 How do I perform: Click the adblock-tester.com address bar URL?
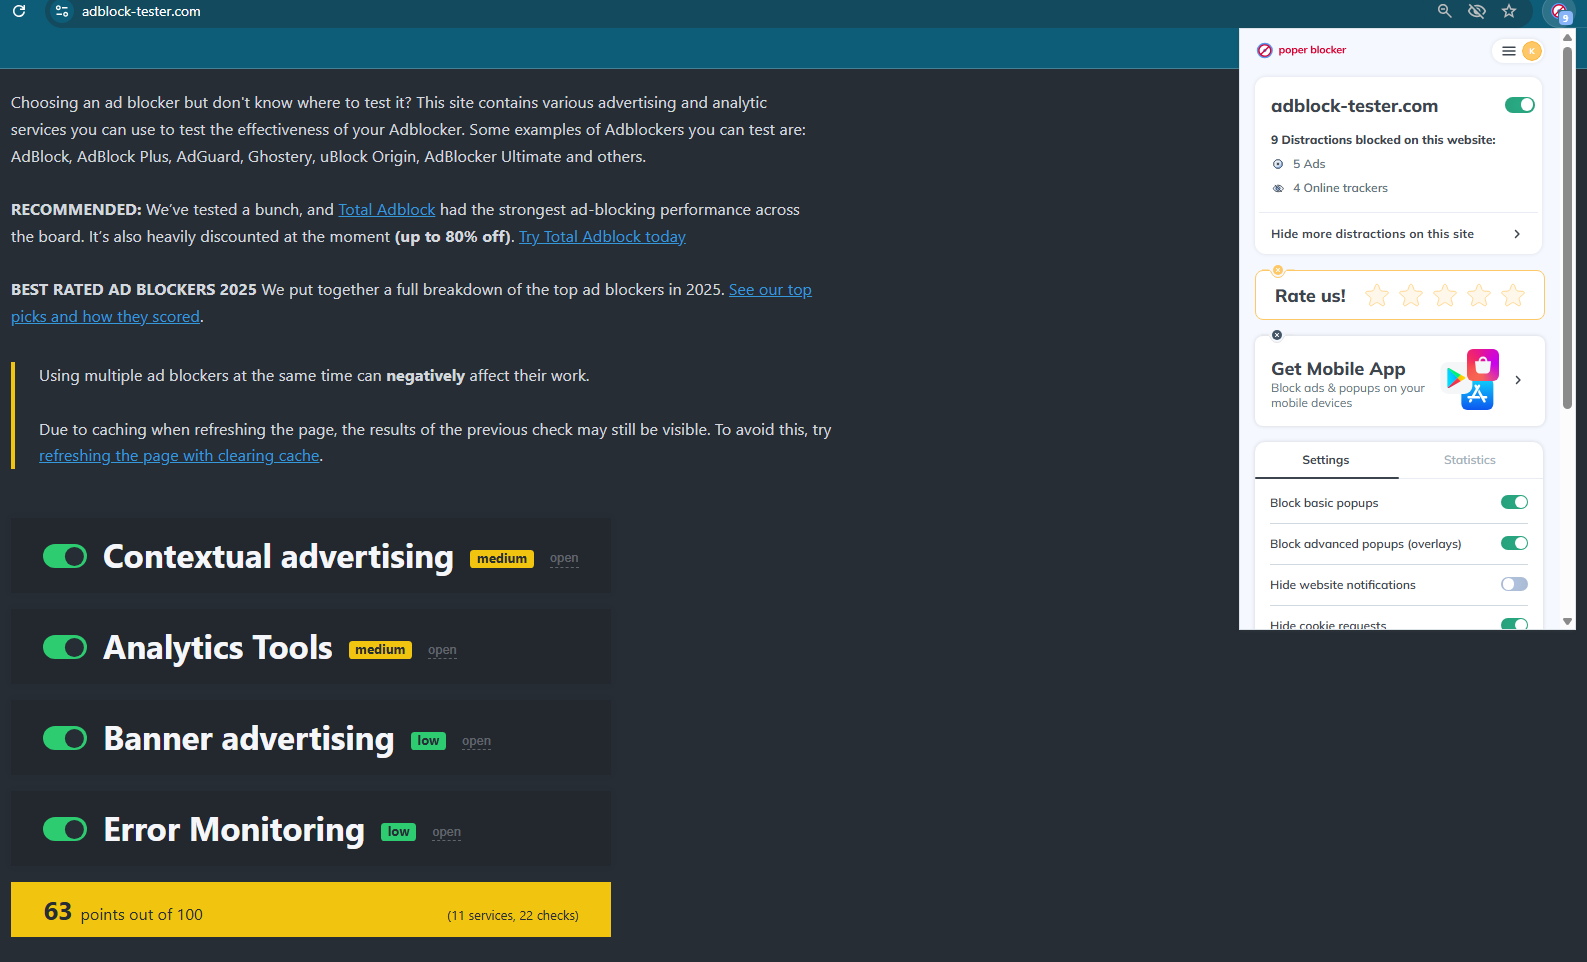(x=141, y=11)
